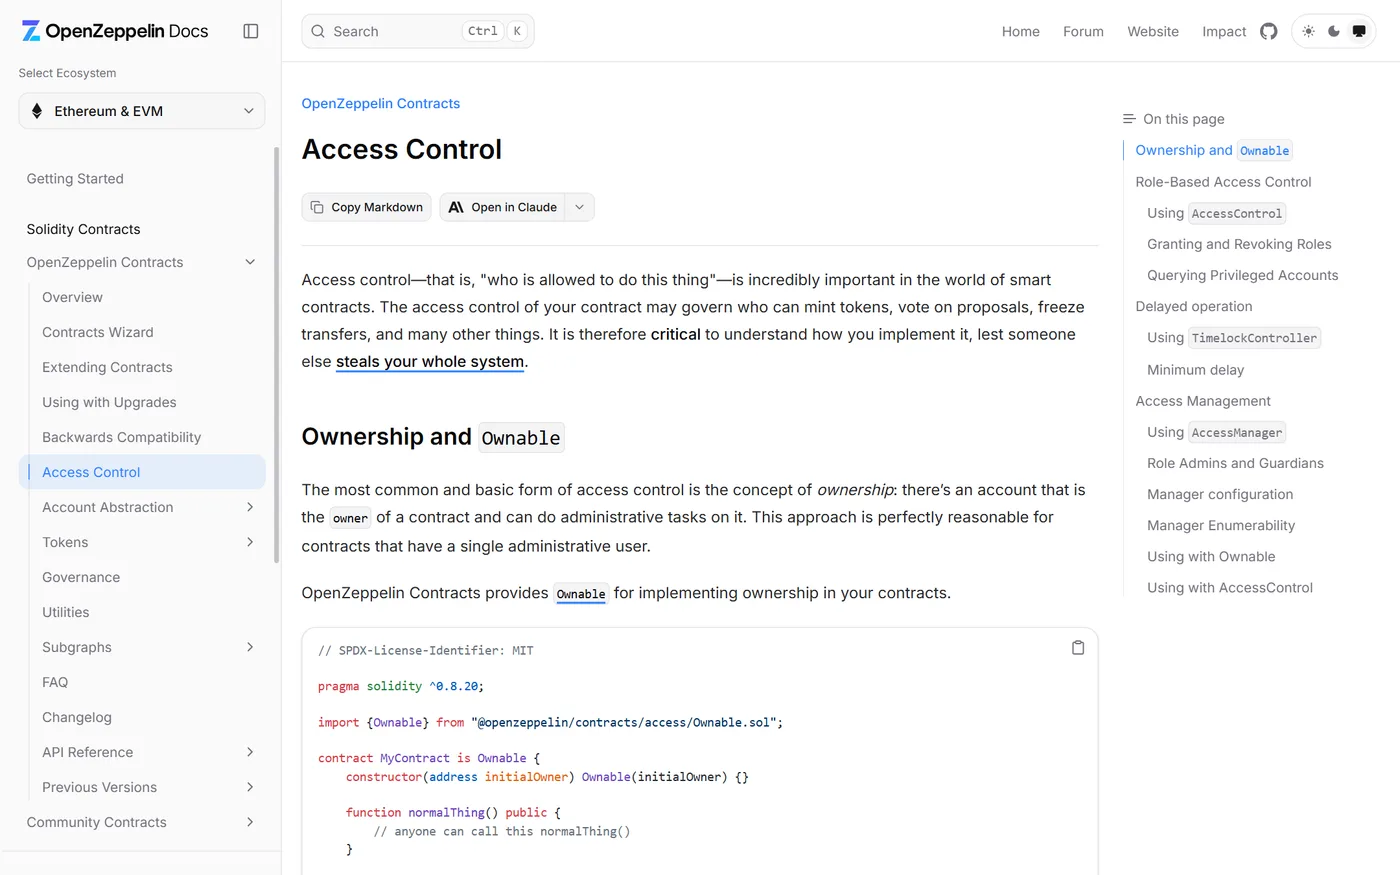Jump to Role-Based Access Control section
This screenshot has width=1400, height=875.
(x=1223, y=182)
